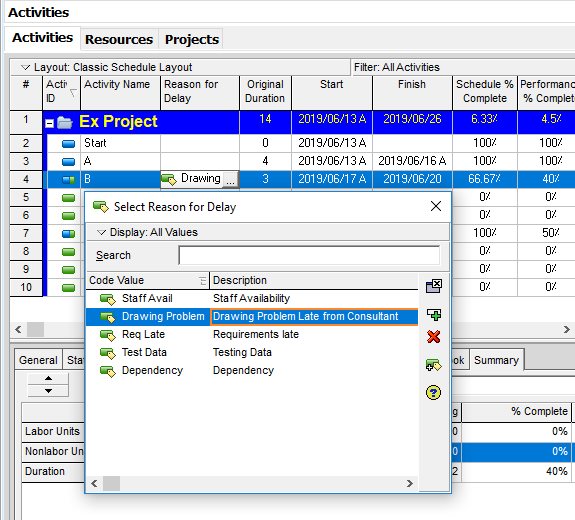The height and width of the screenshot is (520, 575).
Task: Click the green activity icon in row 10
Action: [x=69, y=288]
